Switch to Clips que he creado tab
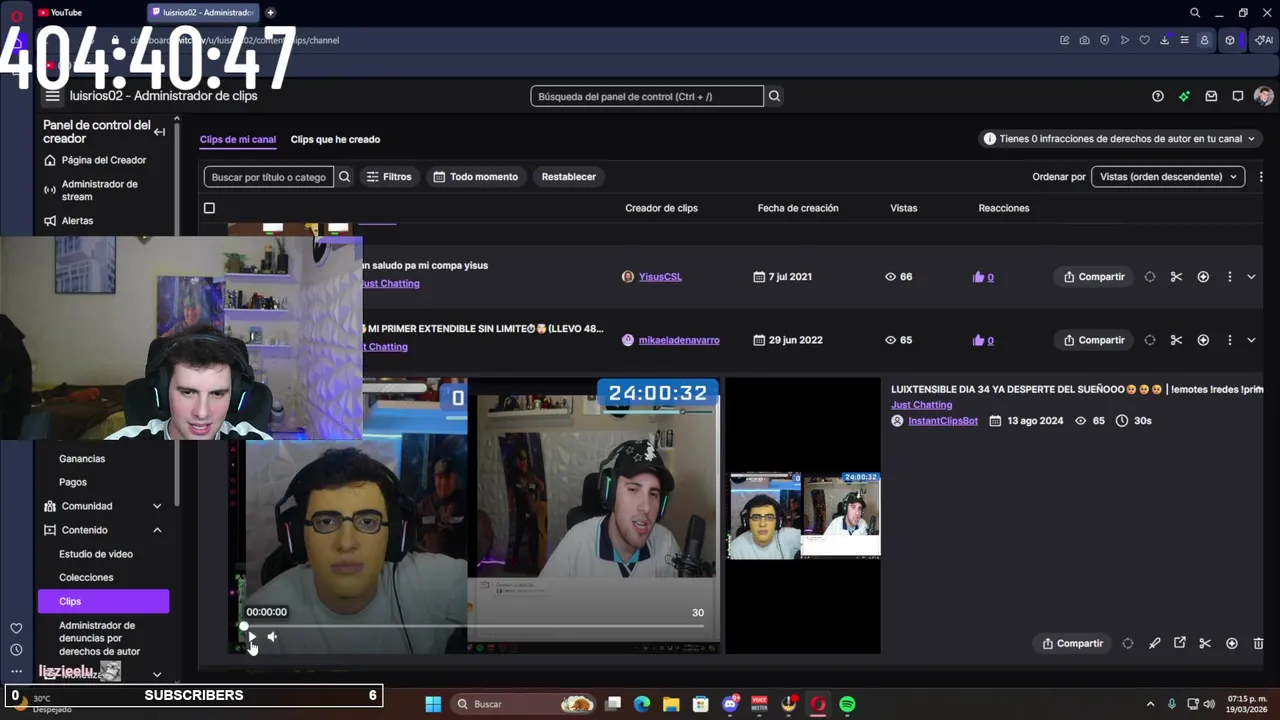 [x=335, y=140]
